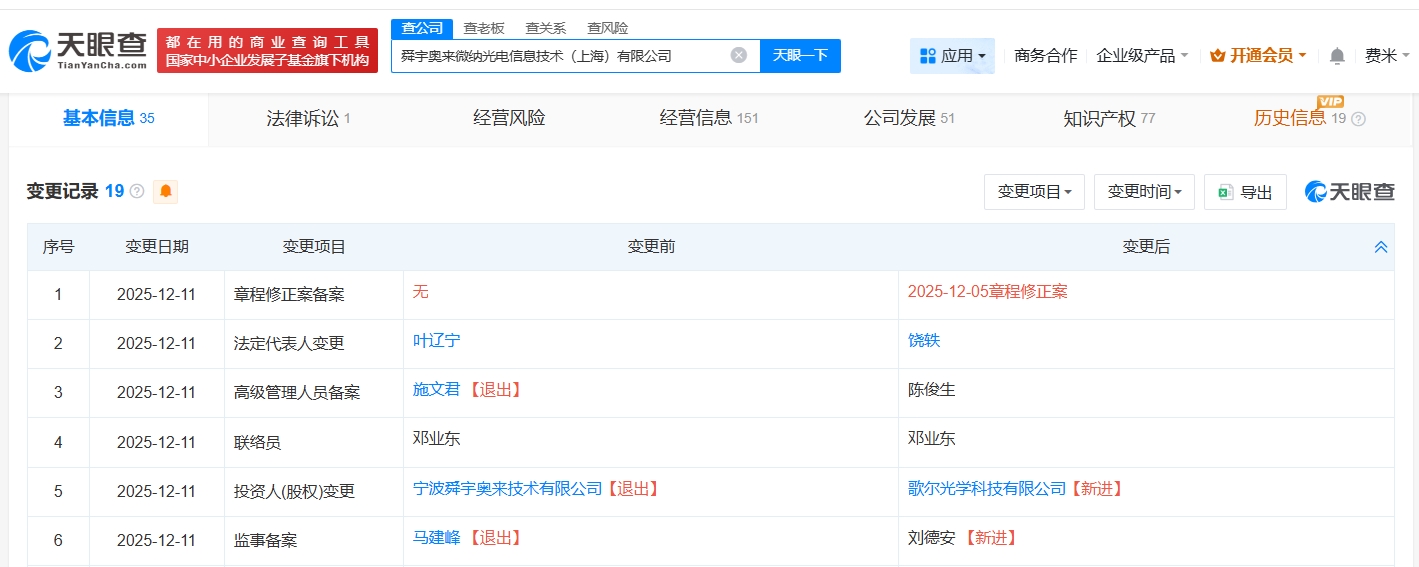Click the orange change-alert bell icon
Viewport: 1419px width, 567px height.
coord(165,191)
